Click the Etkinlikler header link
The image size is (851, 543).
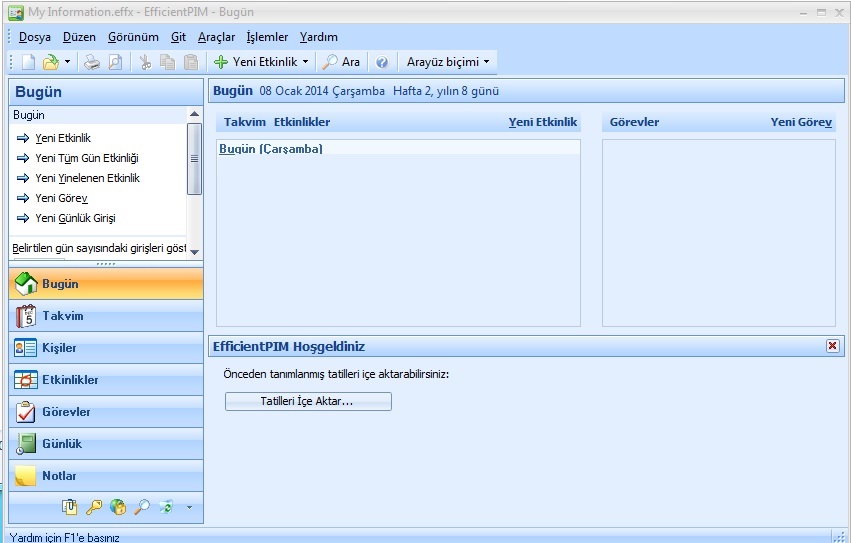click(x=302, y=122)
